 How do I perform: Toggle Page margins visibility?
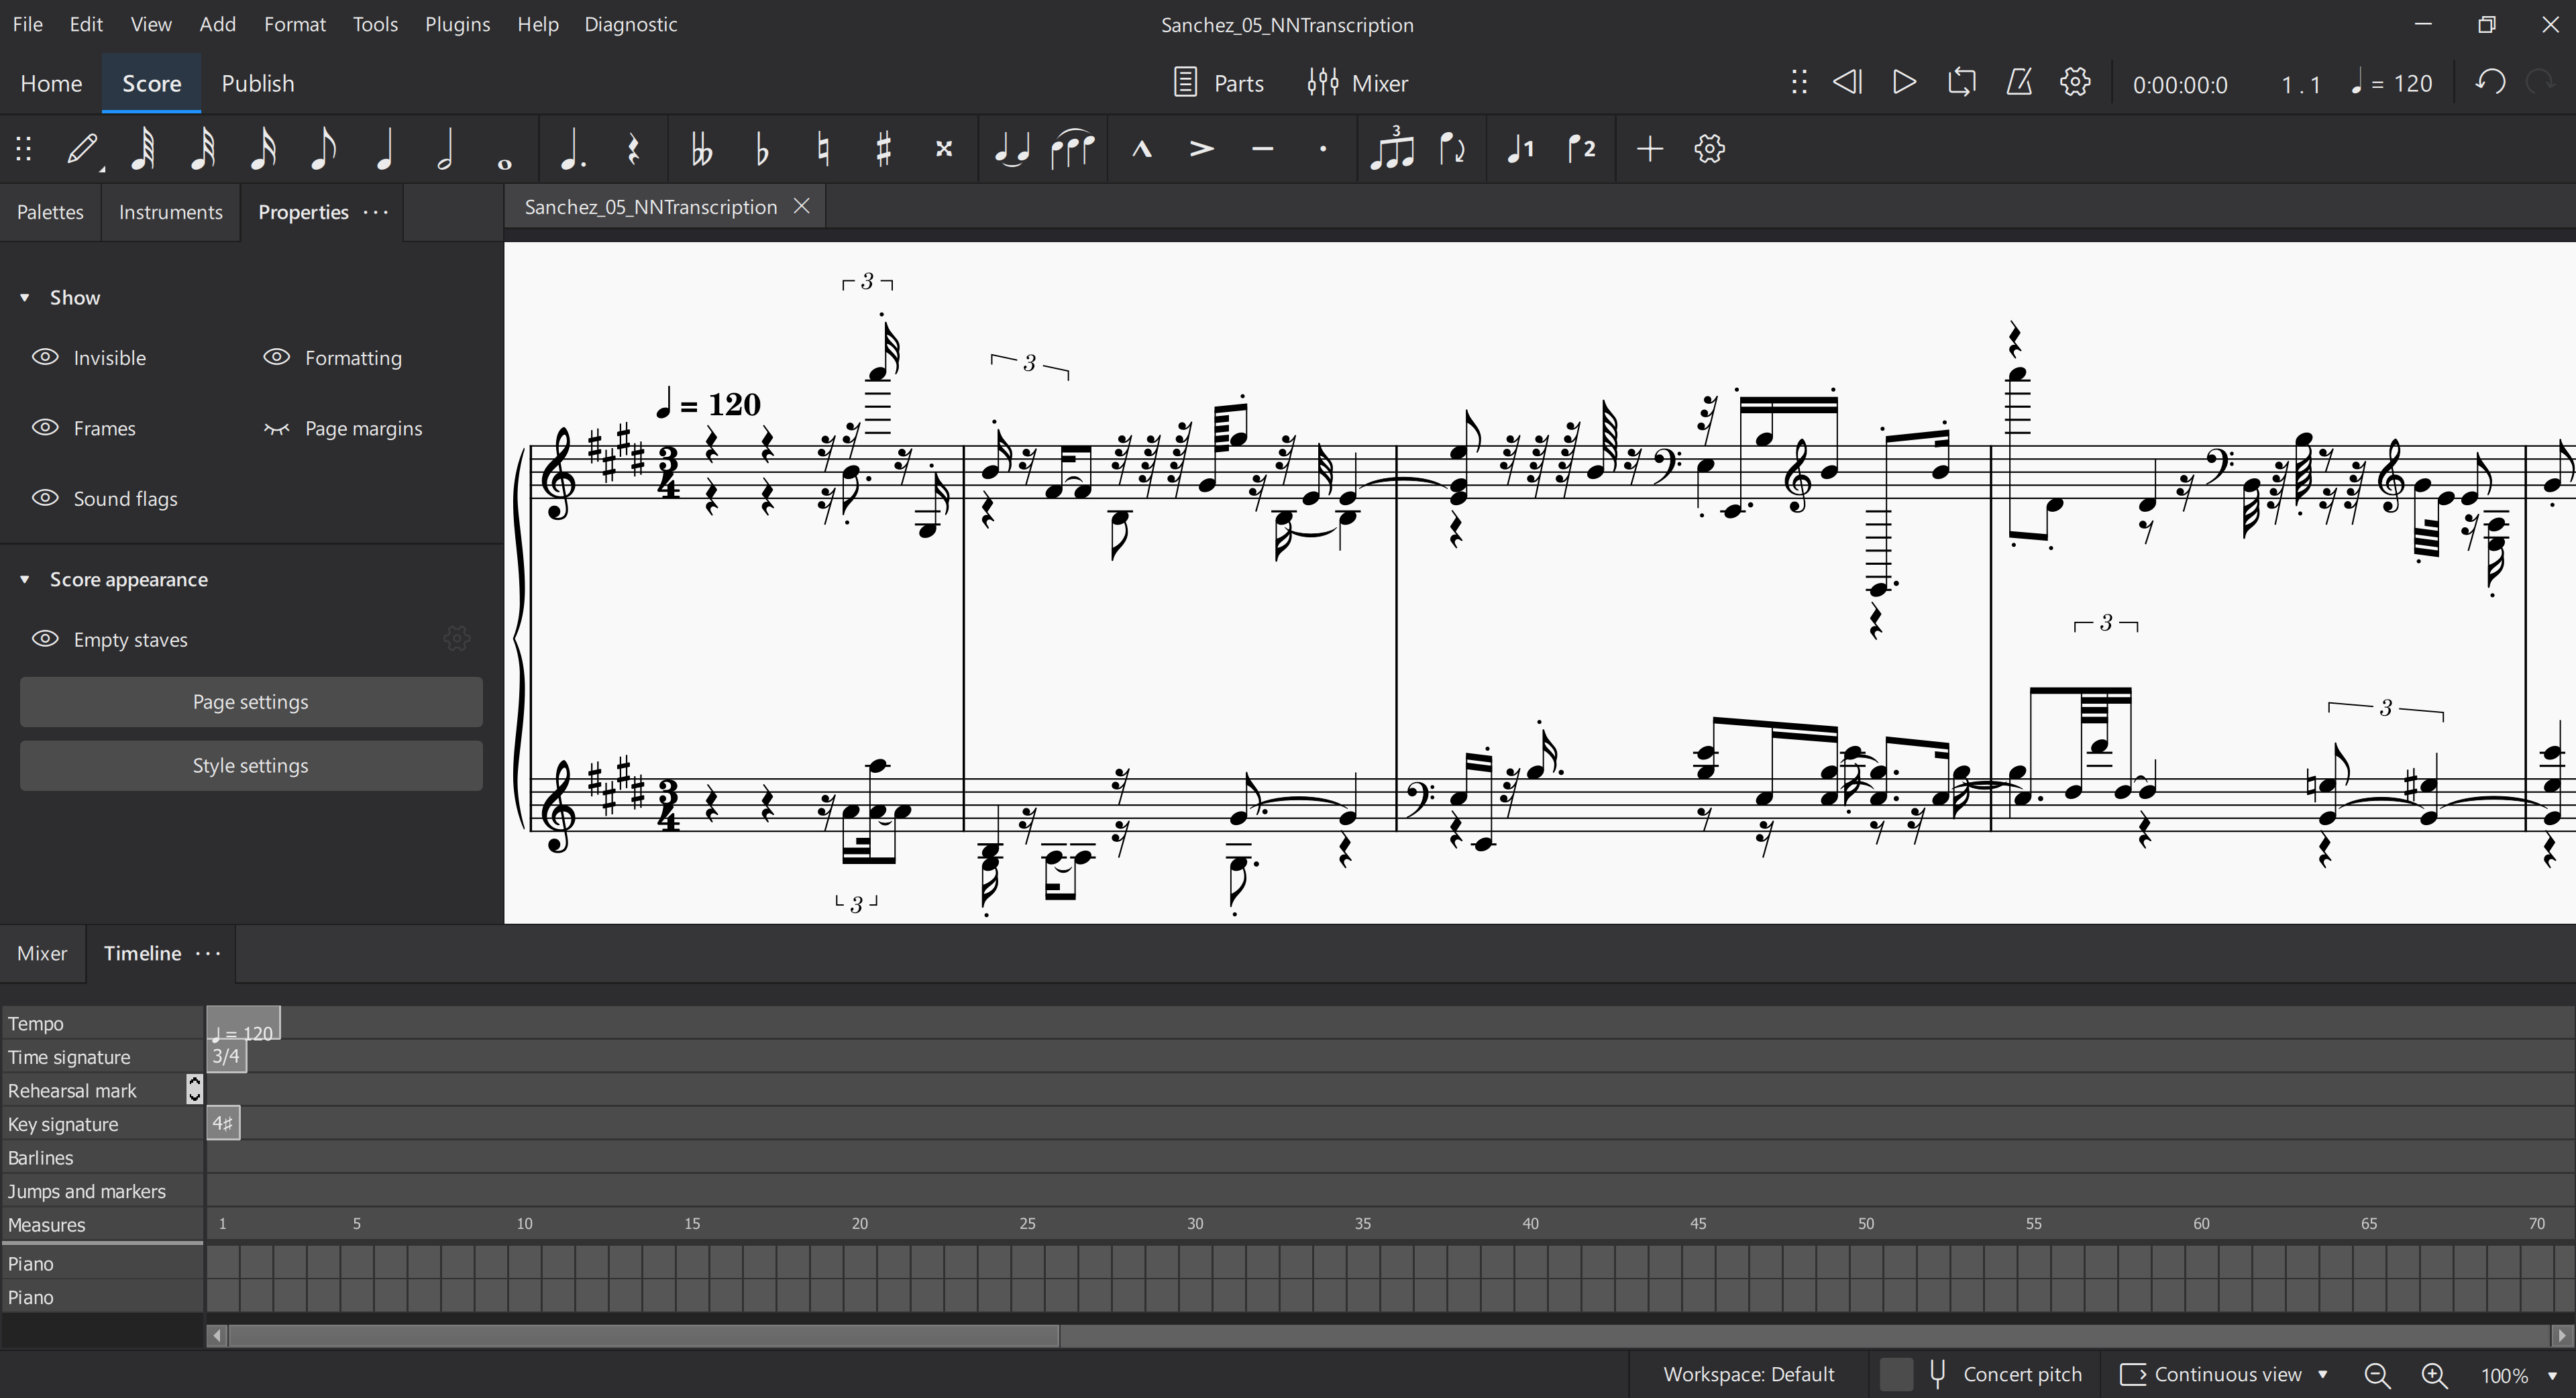[x=276, y=429]
